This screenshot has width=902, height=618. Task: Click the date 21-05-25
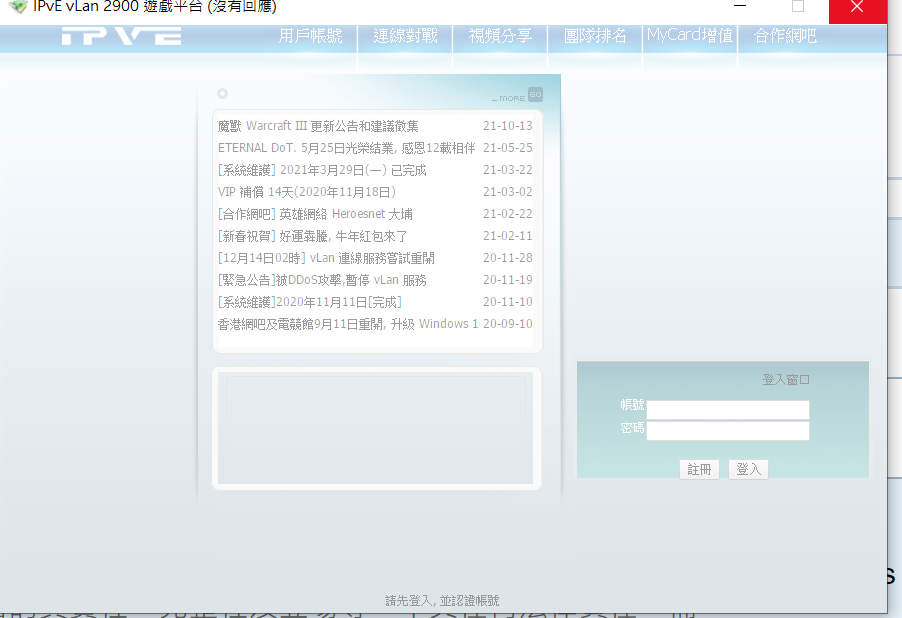[508, 148]
